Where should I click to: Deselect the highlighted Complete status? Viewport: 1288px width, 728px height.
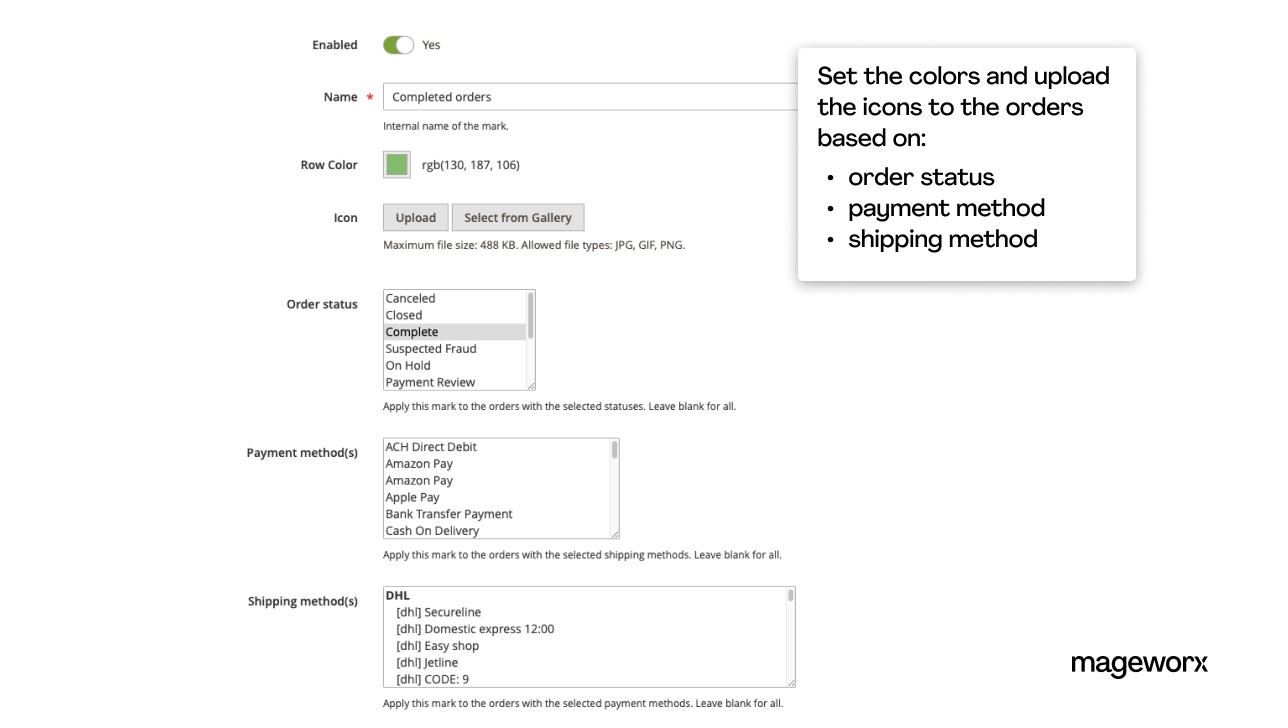click(440, 331)
